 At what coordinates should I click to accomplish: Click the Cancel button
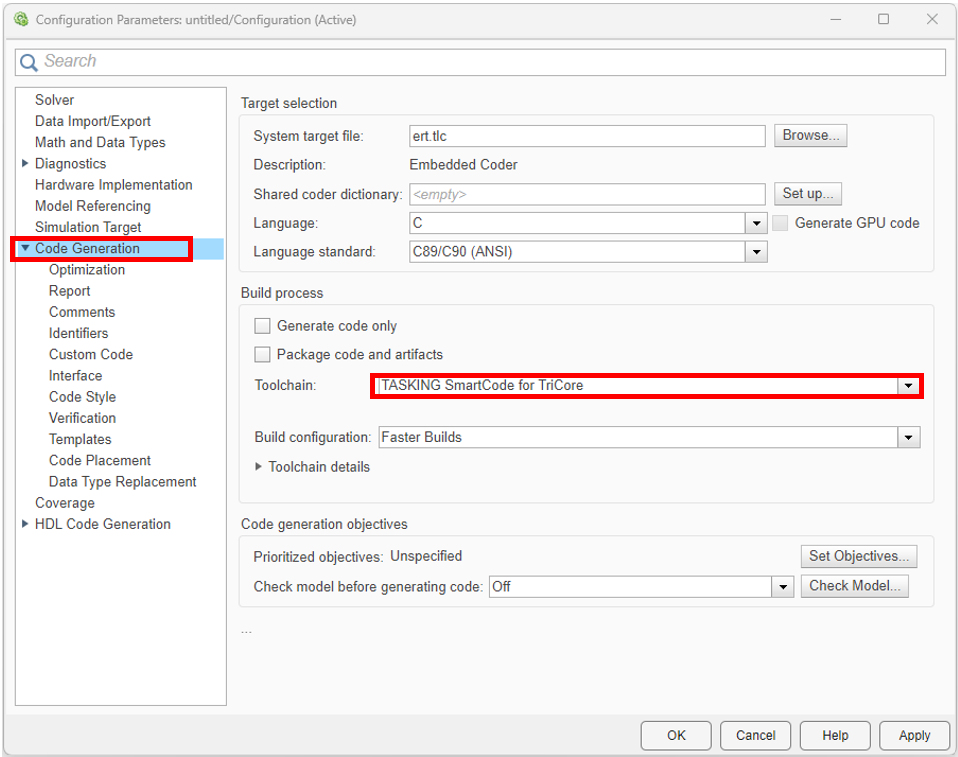[x=755, y=735]
